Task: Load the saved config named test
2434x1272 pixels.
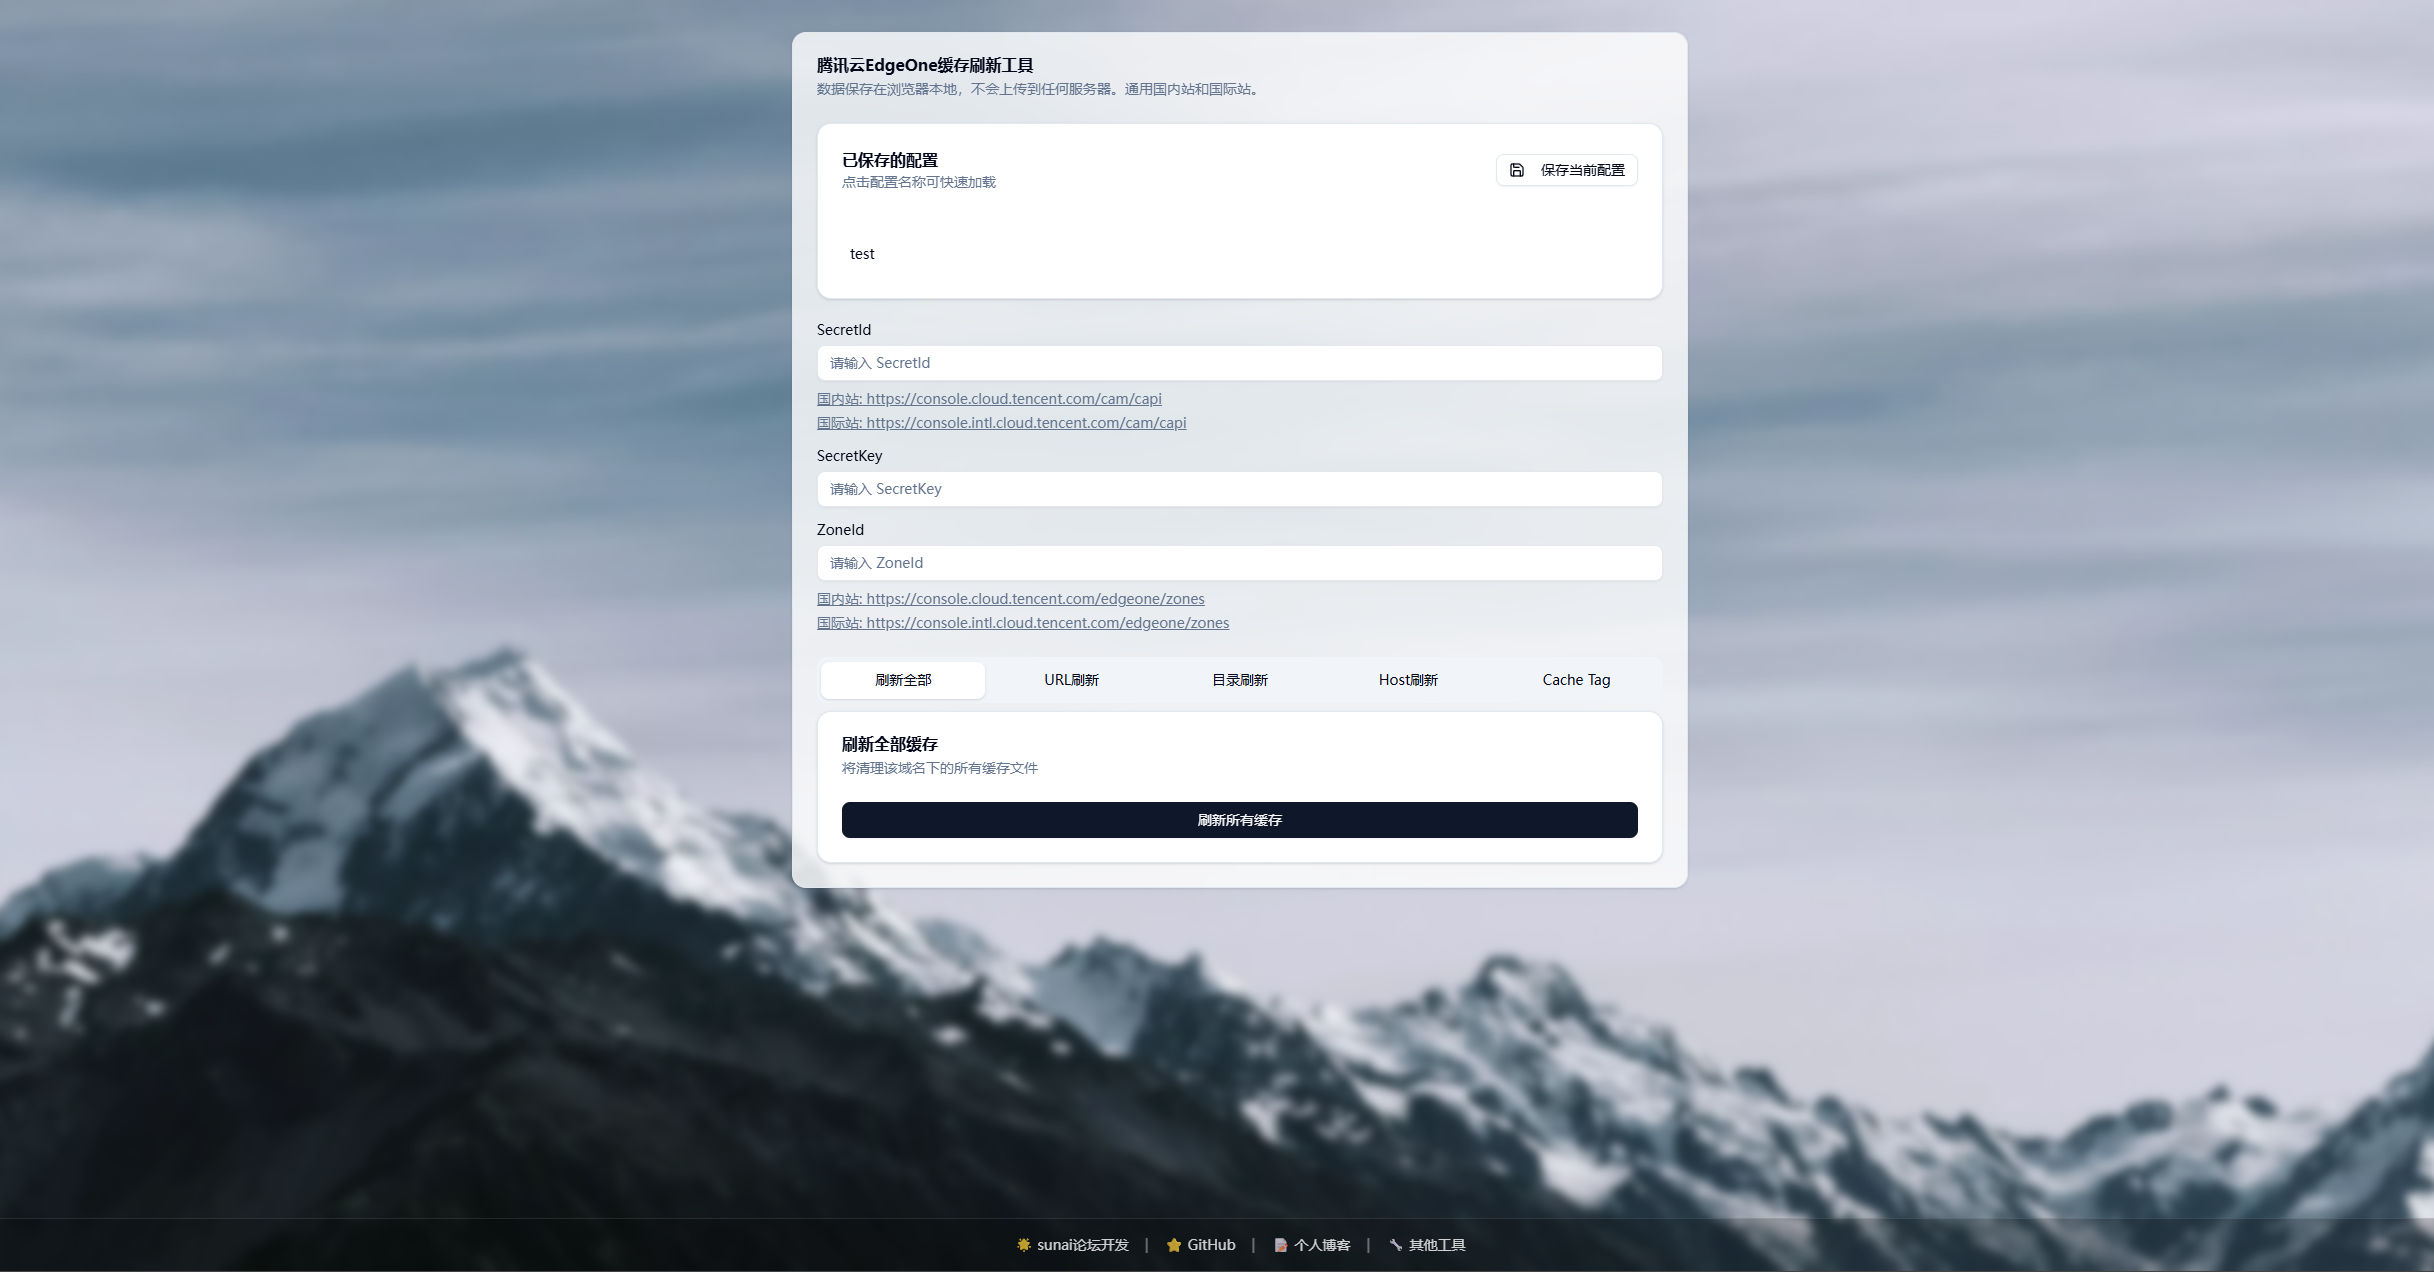Action: tap(862, 254)
